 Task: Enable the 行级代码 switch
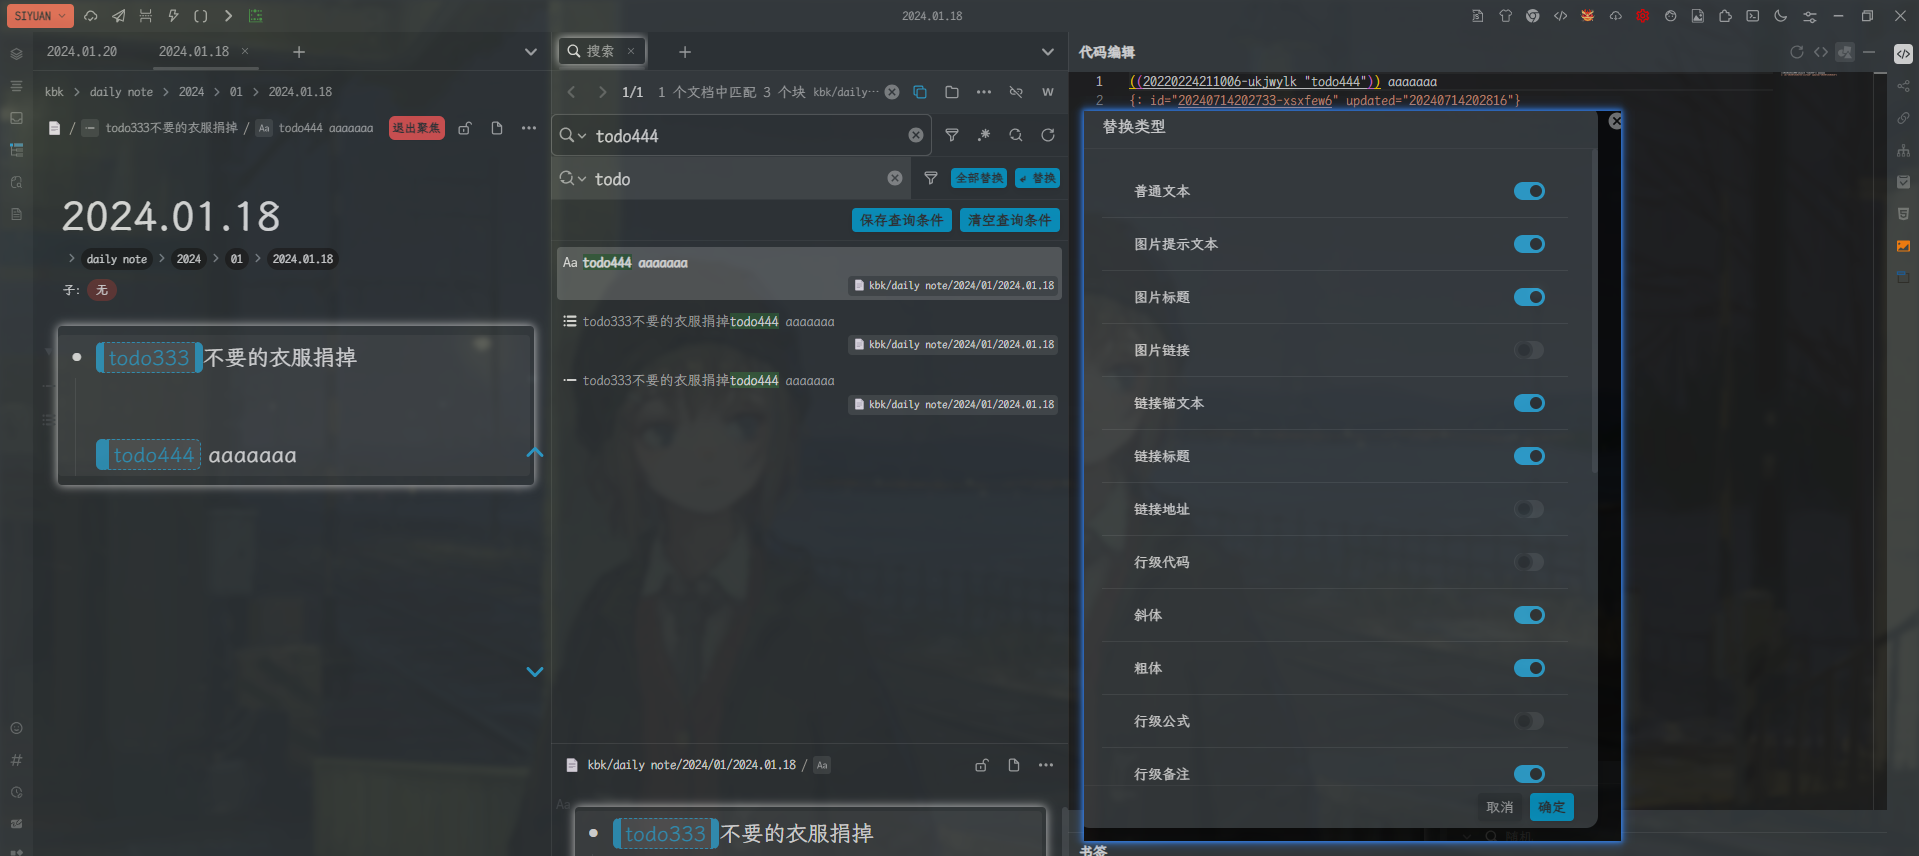1529,562
